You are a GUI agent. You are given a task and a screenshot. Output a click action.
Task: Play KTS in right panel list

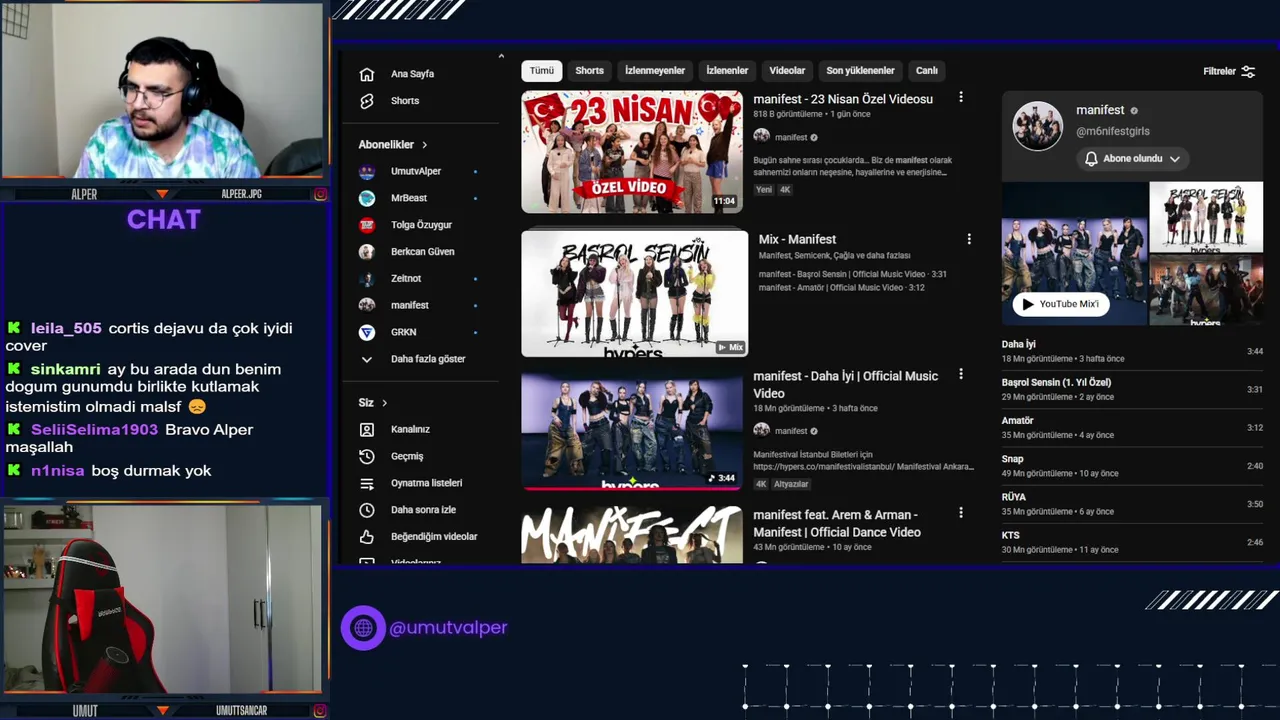point(1132,542)
